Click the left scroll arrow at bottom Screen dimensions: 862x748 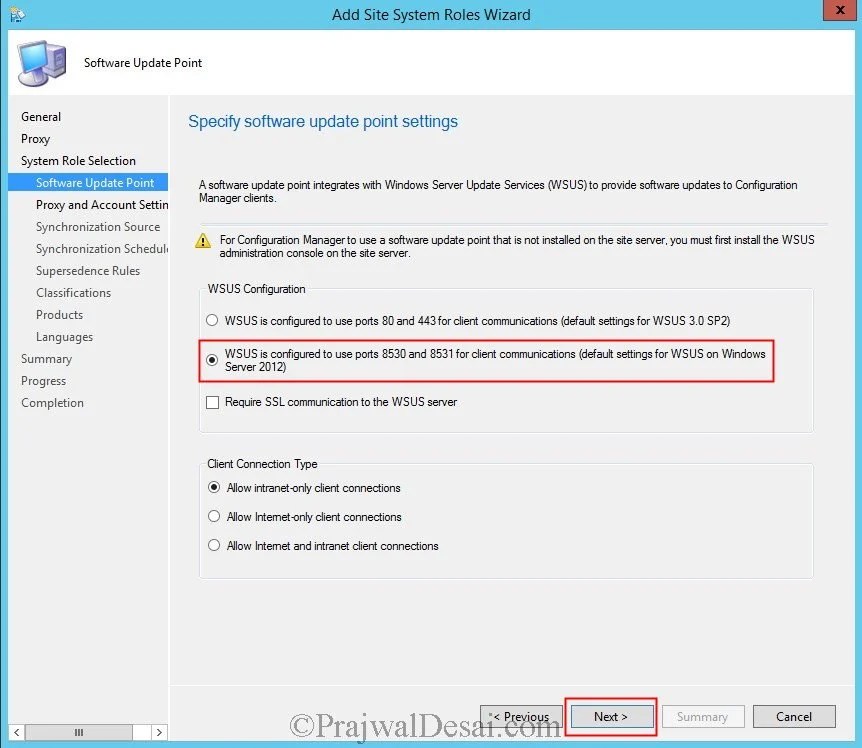(16, 732)
